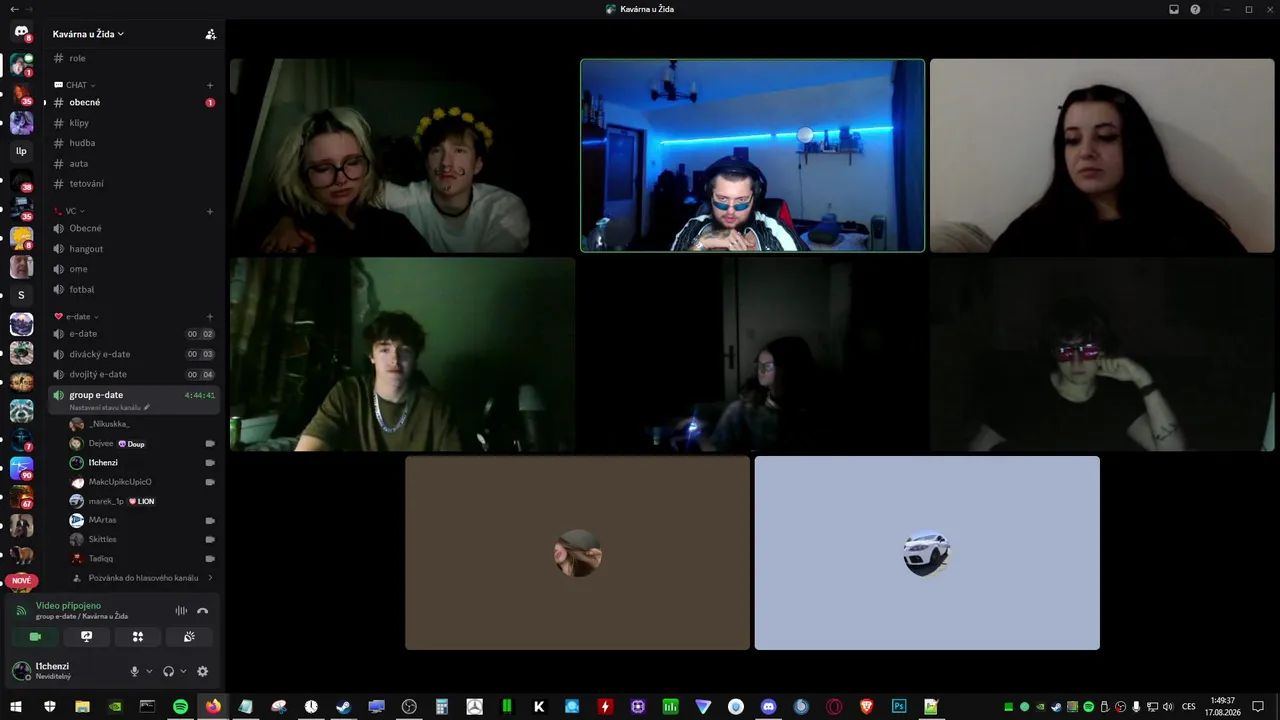Viewport: 1280px width, 720px height.
Task: Open noise suppression settings icon
Action: [x=181, y=610]
